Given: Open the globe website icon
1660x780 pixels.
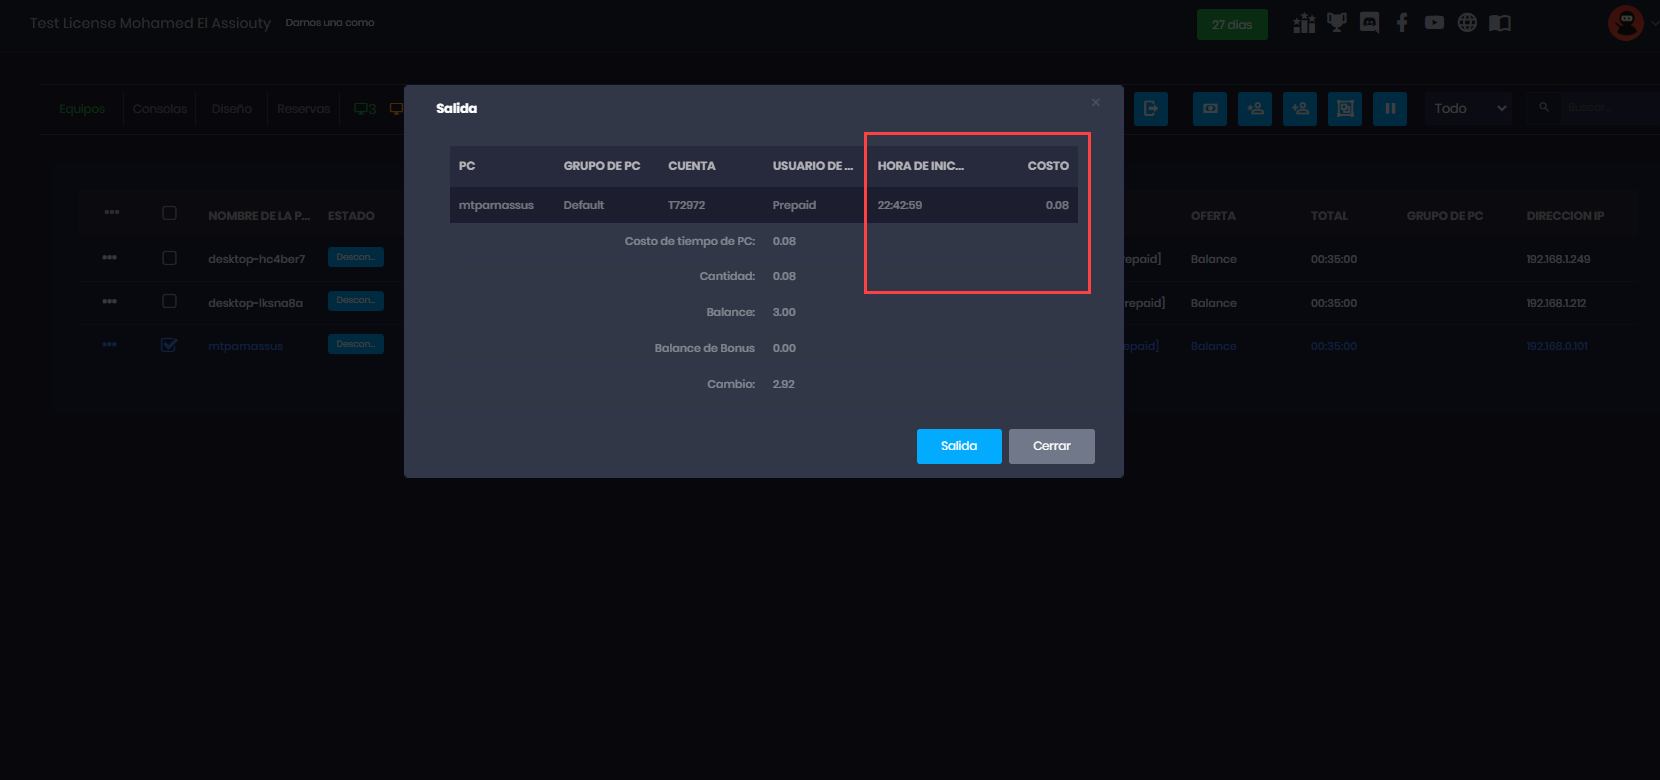Looking at the screenshot, I should click(1467, 23).
